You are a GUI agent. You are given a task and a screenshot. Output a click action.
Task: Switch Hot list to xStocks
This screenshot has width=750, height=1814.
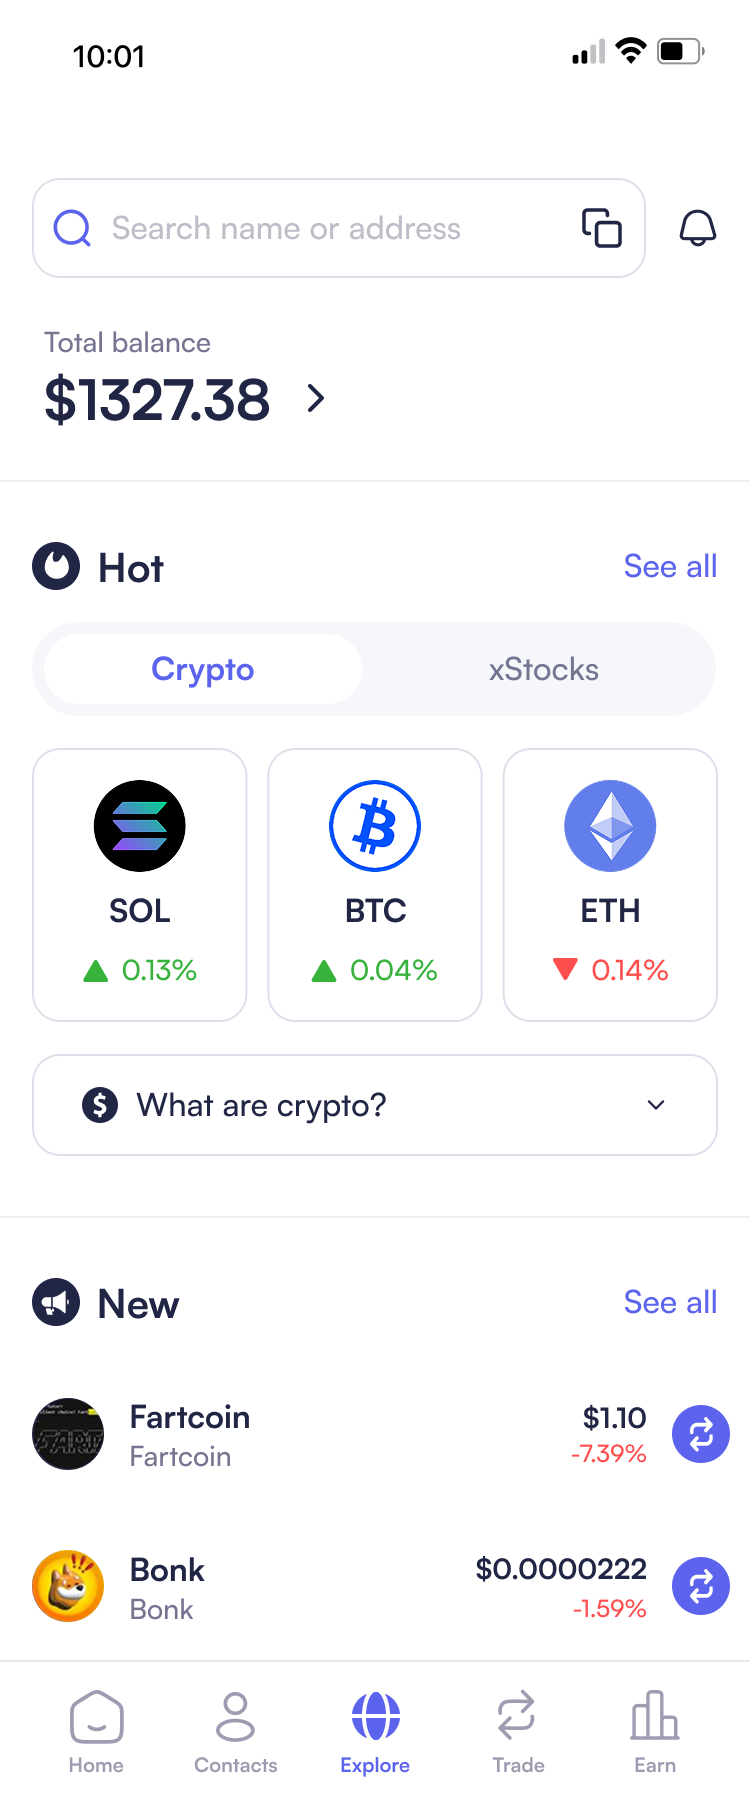[x=543, y=669]
